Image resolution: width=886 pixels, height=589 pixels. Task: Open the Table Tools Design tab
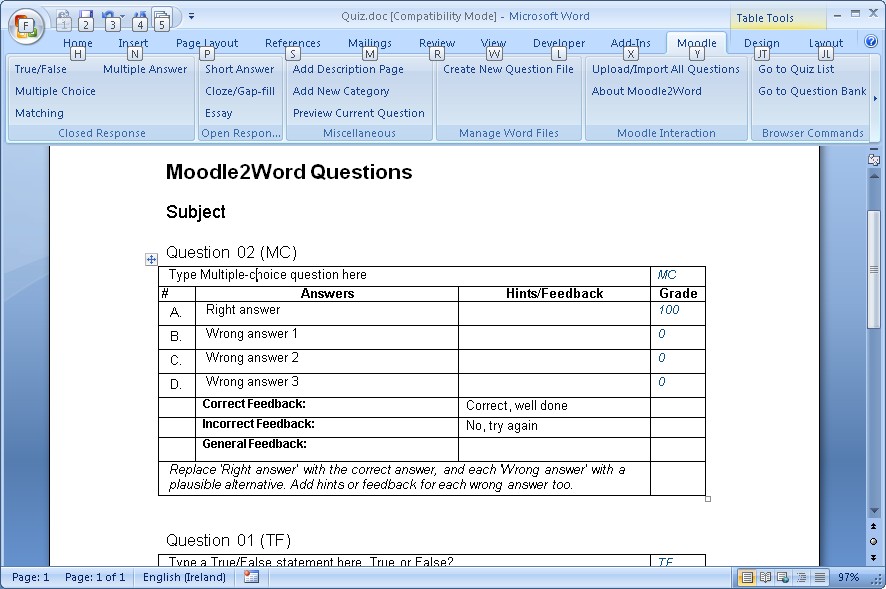click(762, 43)
